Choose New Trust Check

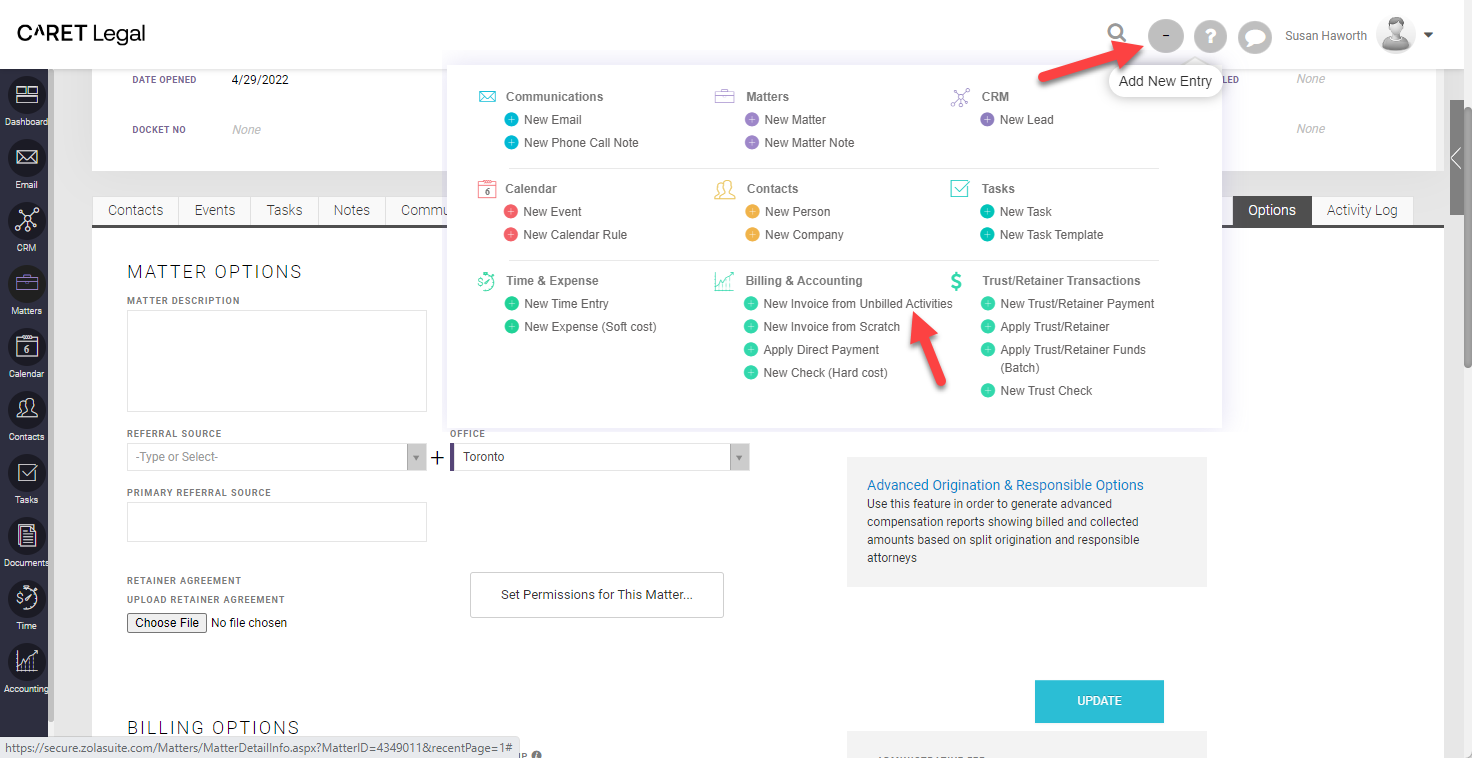click(1046, 391)
